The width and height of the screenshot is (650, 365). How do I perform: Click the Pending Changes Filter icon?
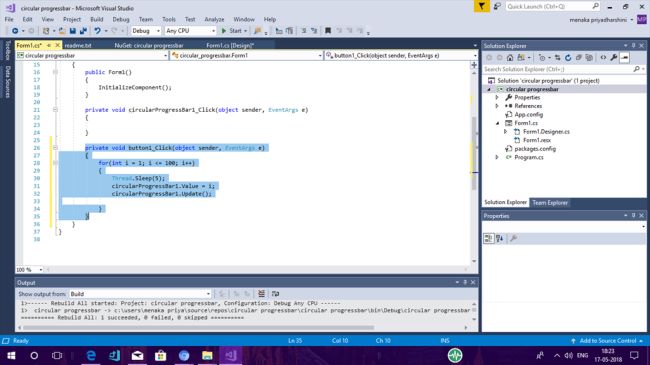click(541, 58)
